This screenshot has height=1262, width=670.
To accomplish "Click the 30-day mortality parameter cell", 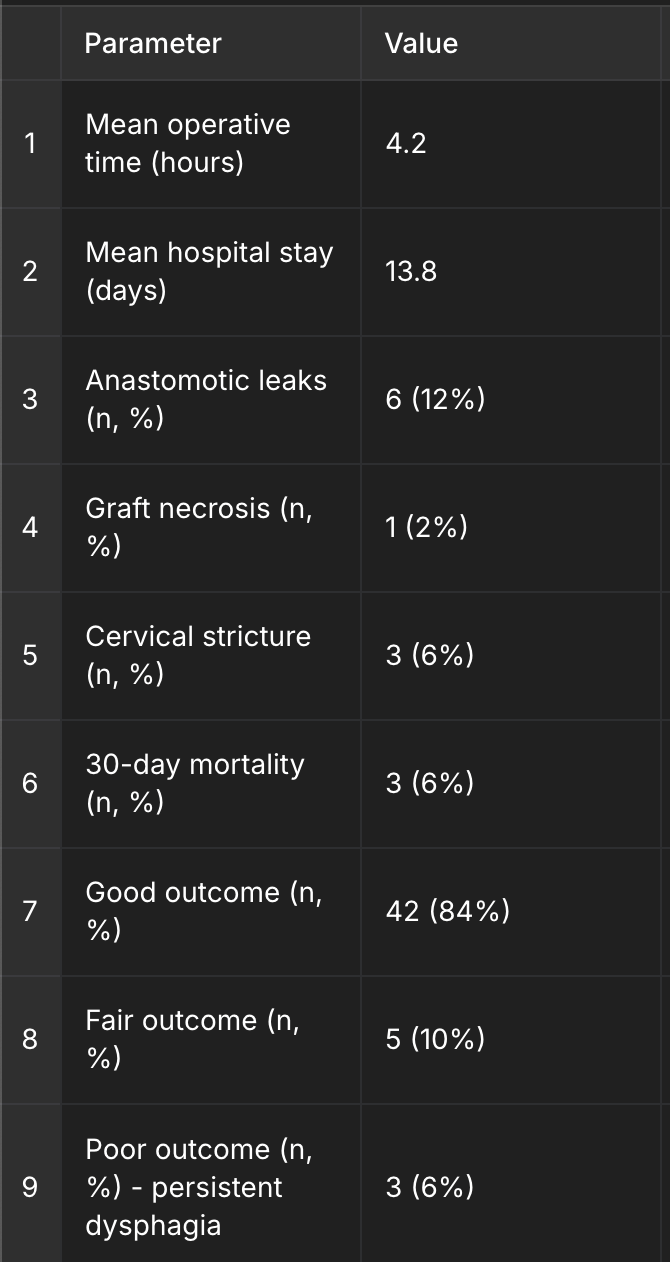I will tap(195, 783).
